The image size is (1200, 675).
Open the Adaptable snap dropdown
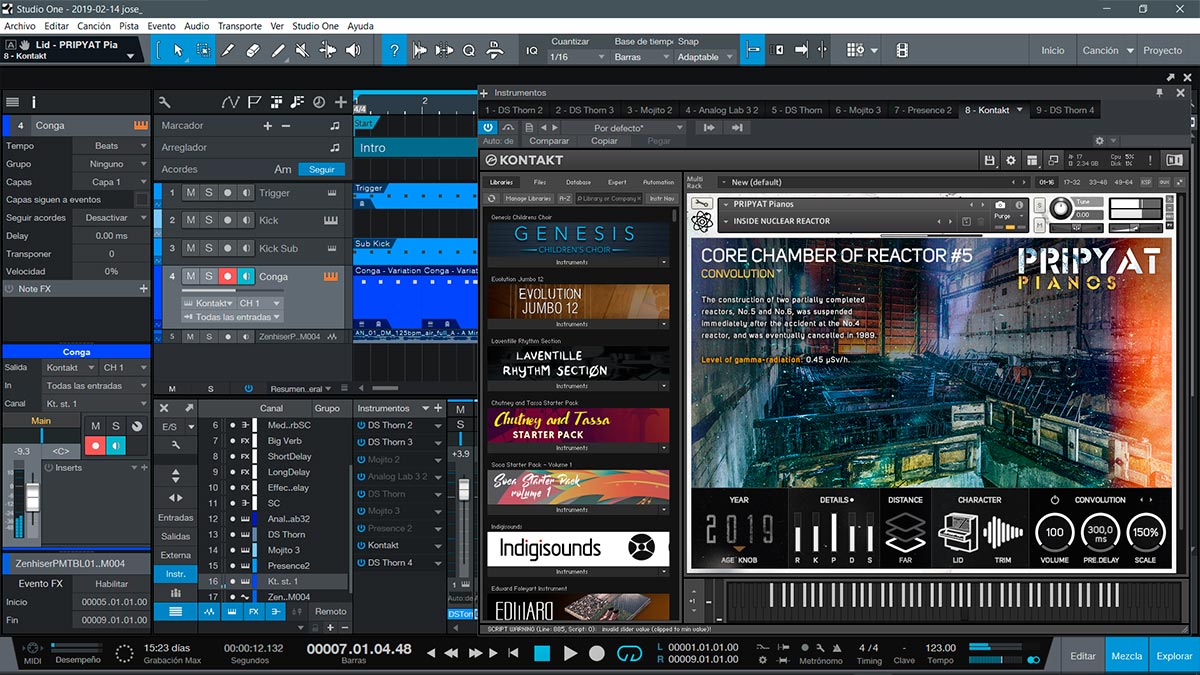tap(704, 57)
